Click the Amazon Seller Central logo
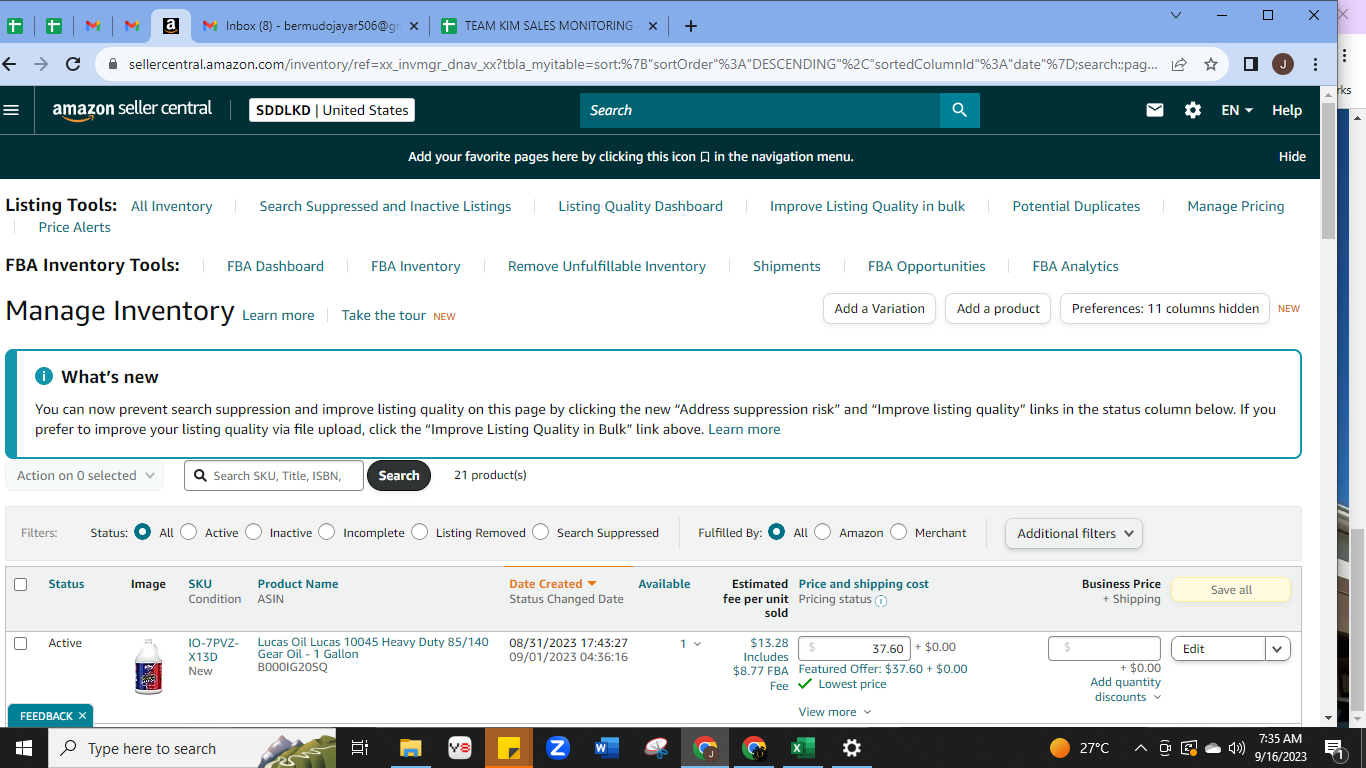Screen dimensions: 1366x768 (x=132, y=110)
